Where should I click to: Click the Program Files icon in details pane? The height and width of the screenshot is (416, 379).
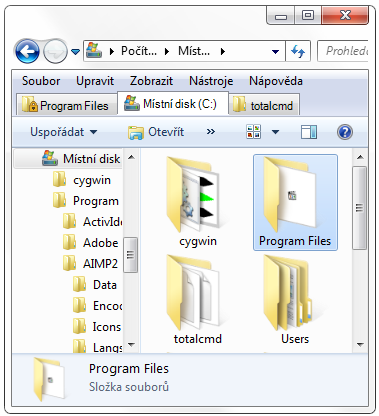49,379
